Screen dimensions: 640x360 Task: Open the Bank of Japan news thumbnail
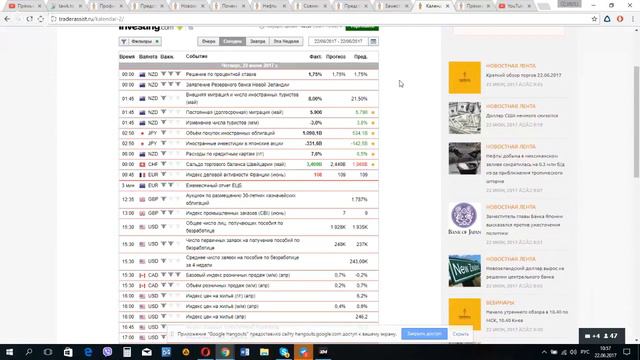tap(464, 219)
